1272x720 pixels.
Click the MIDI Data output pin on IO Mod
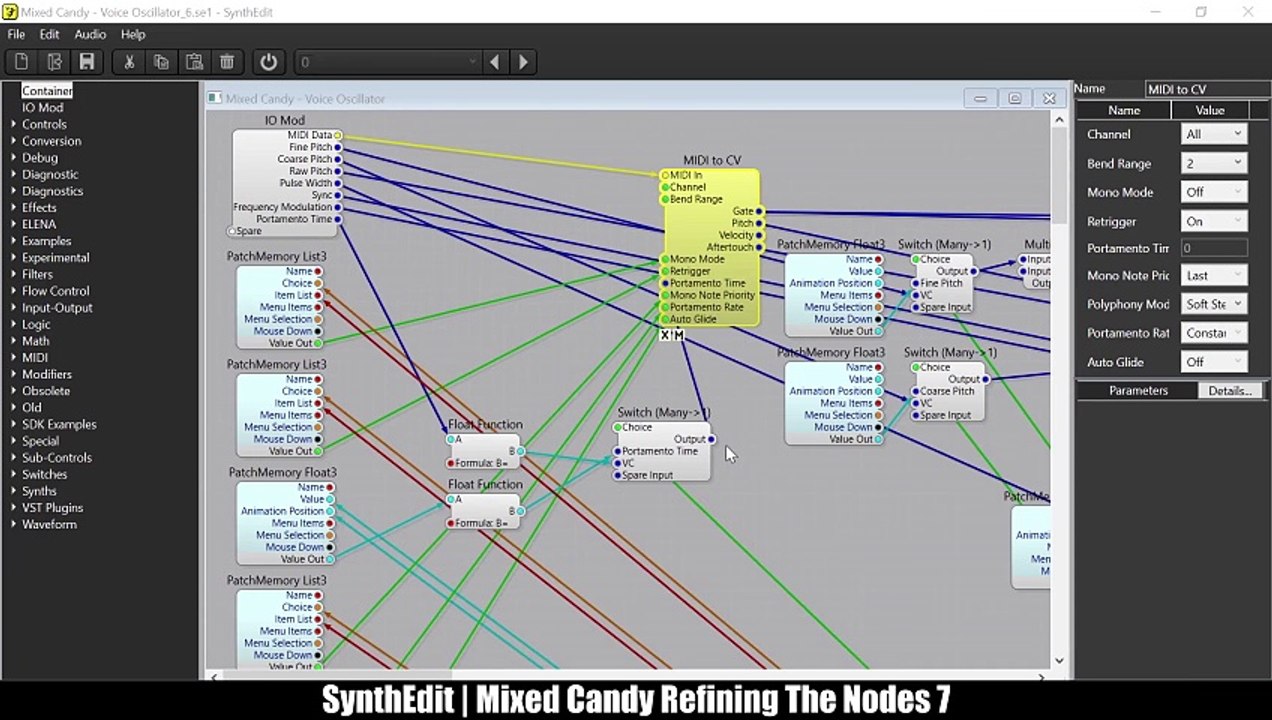click(338, 135)
